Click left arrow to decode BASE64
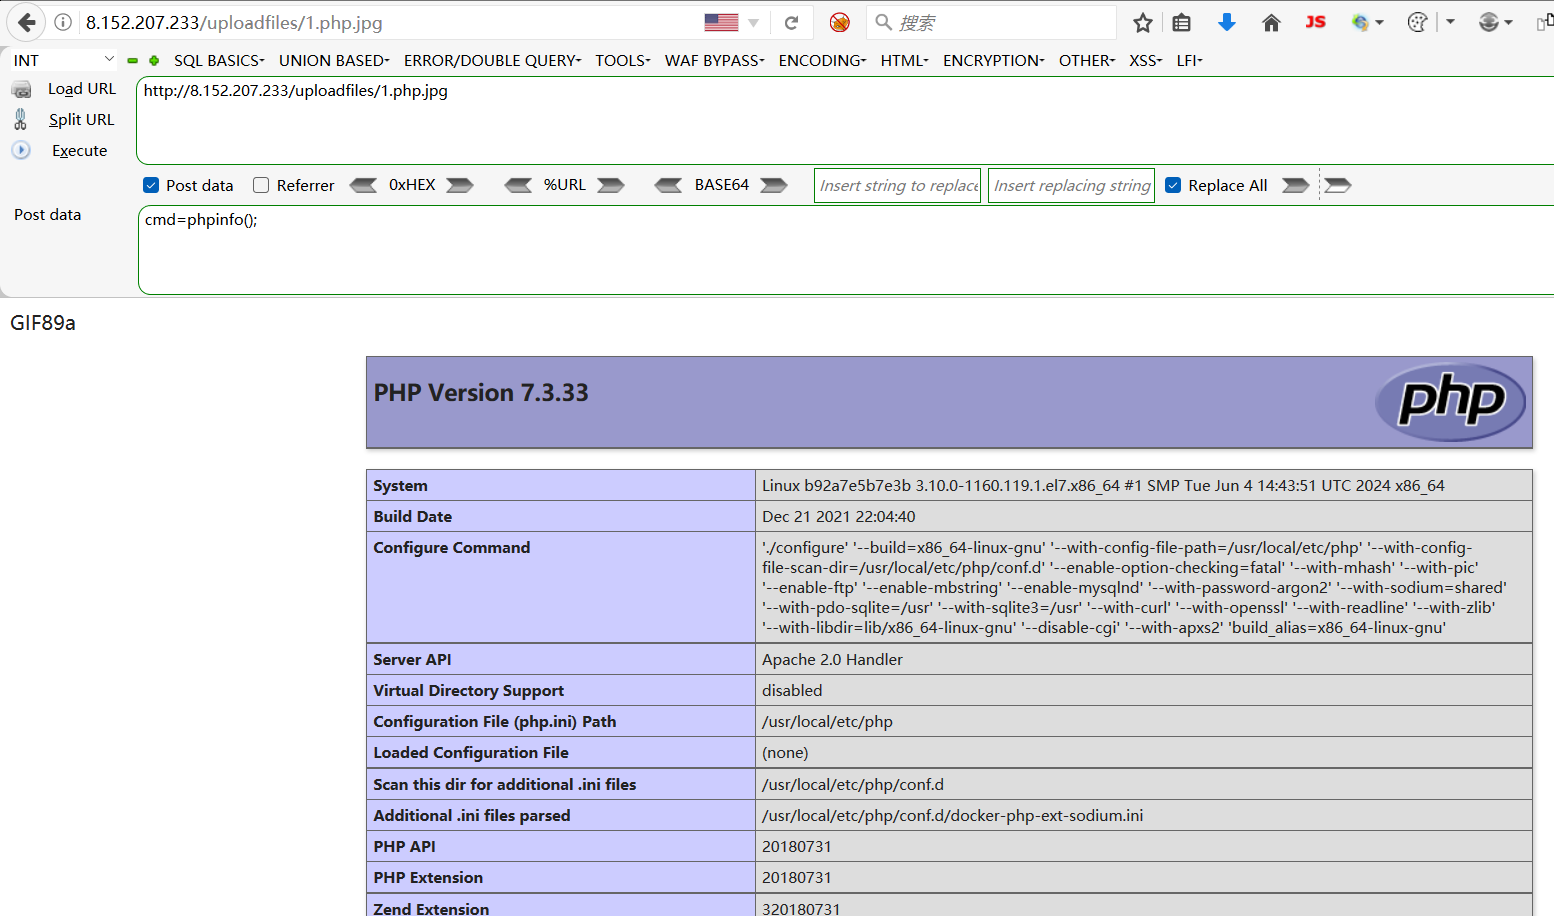Viewport: 1554px width, 916px height. 668,185
